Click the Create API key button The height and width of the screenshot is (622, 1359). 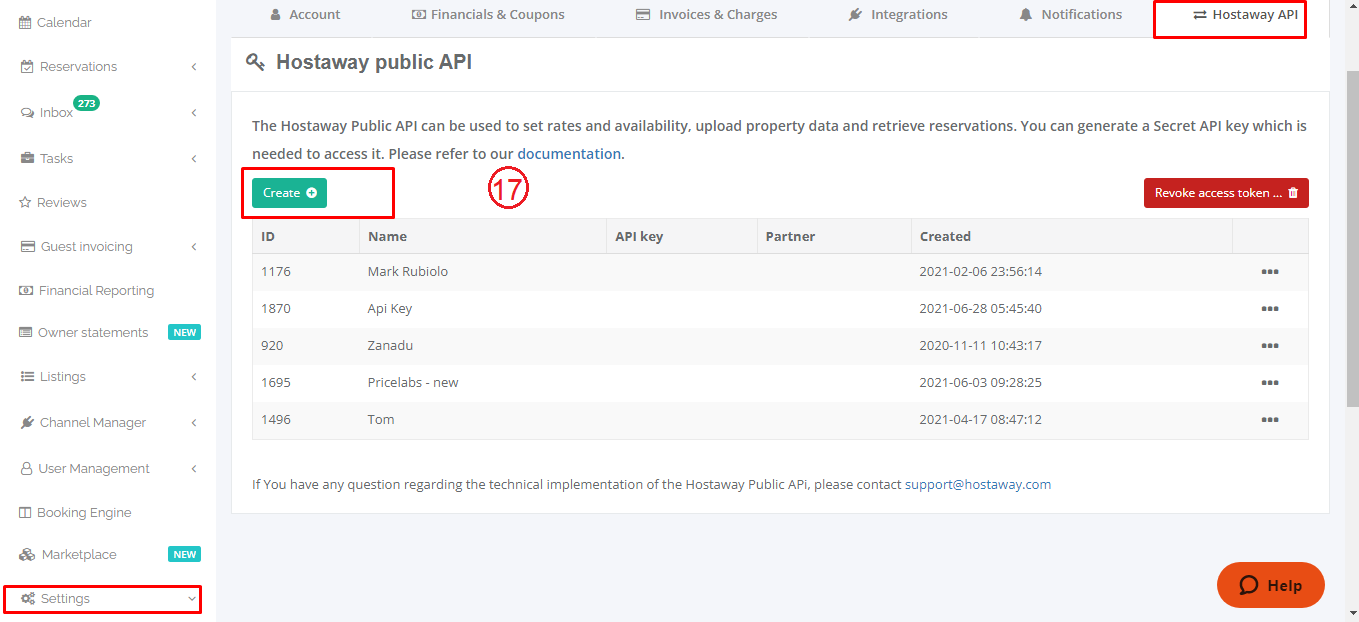click(289, 193)
